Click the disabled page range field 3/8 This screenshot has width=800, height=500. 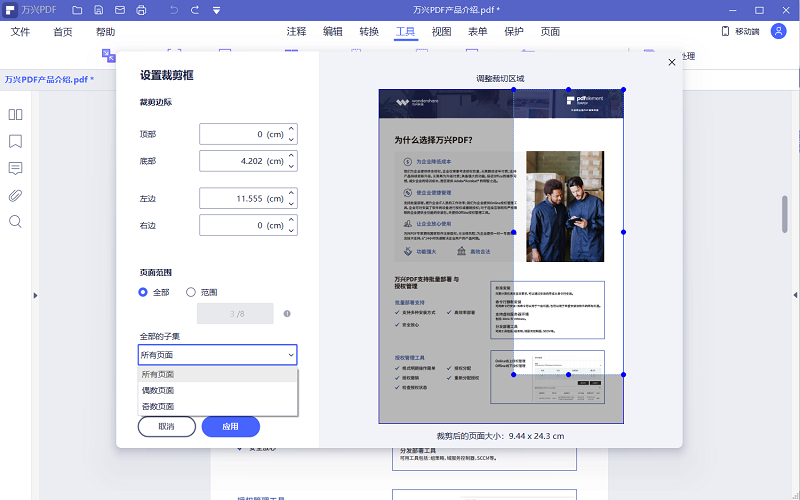(235, 314)
